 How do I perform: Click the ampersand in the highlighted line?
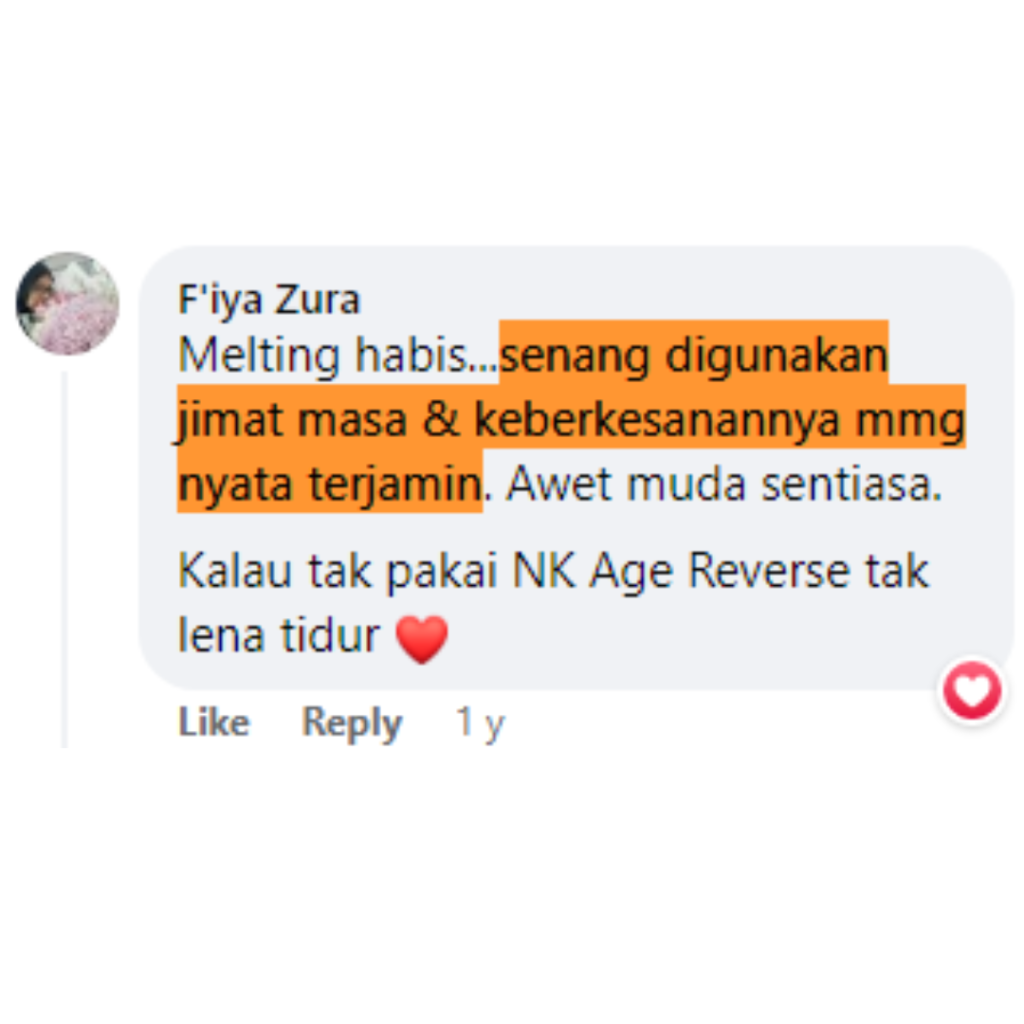click(x=441, y=419)
